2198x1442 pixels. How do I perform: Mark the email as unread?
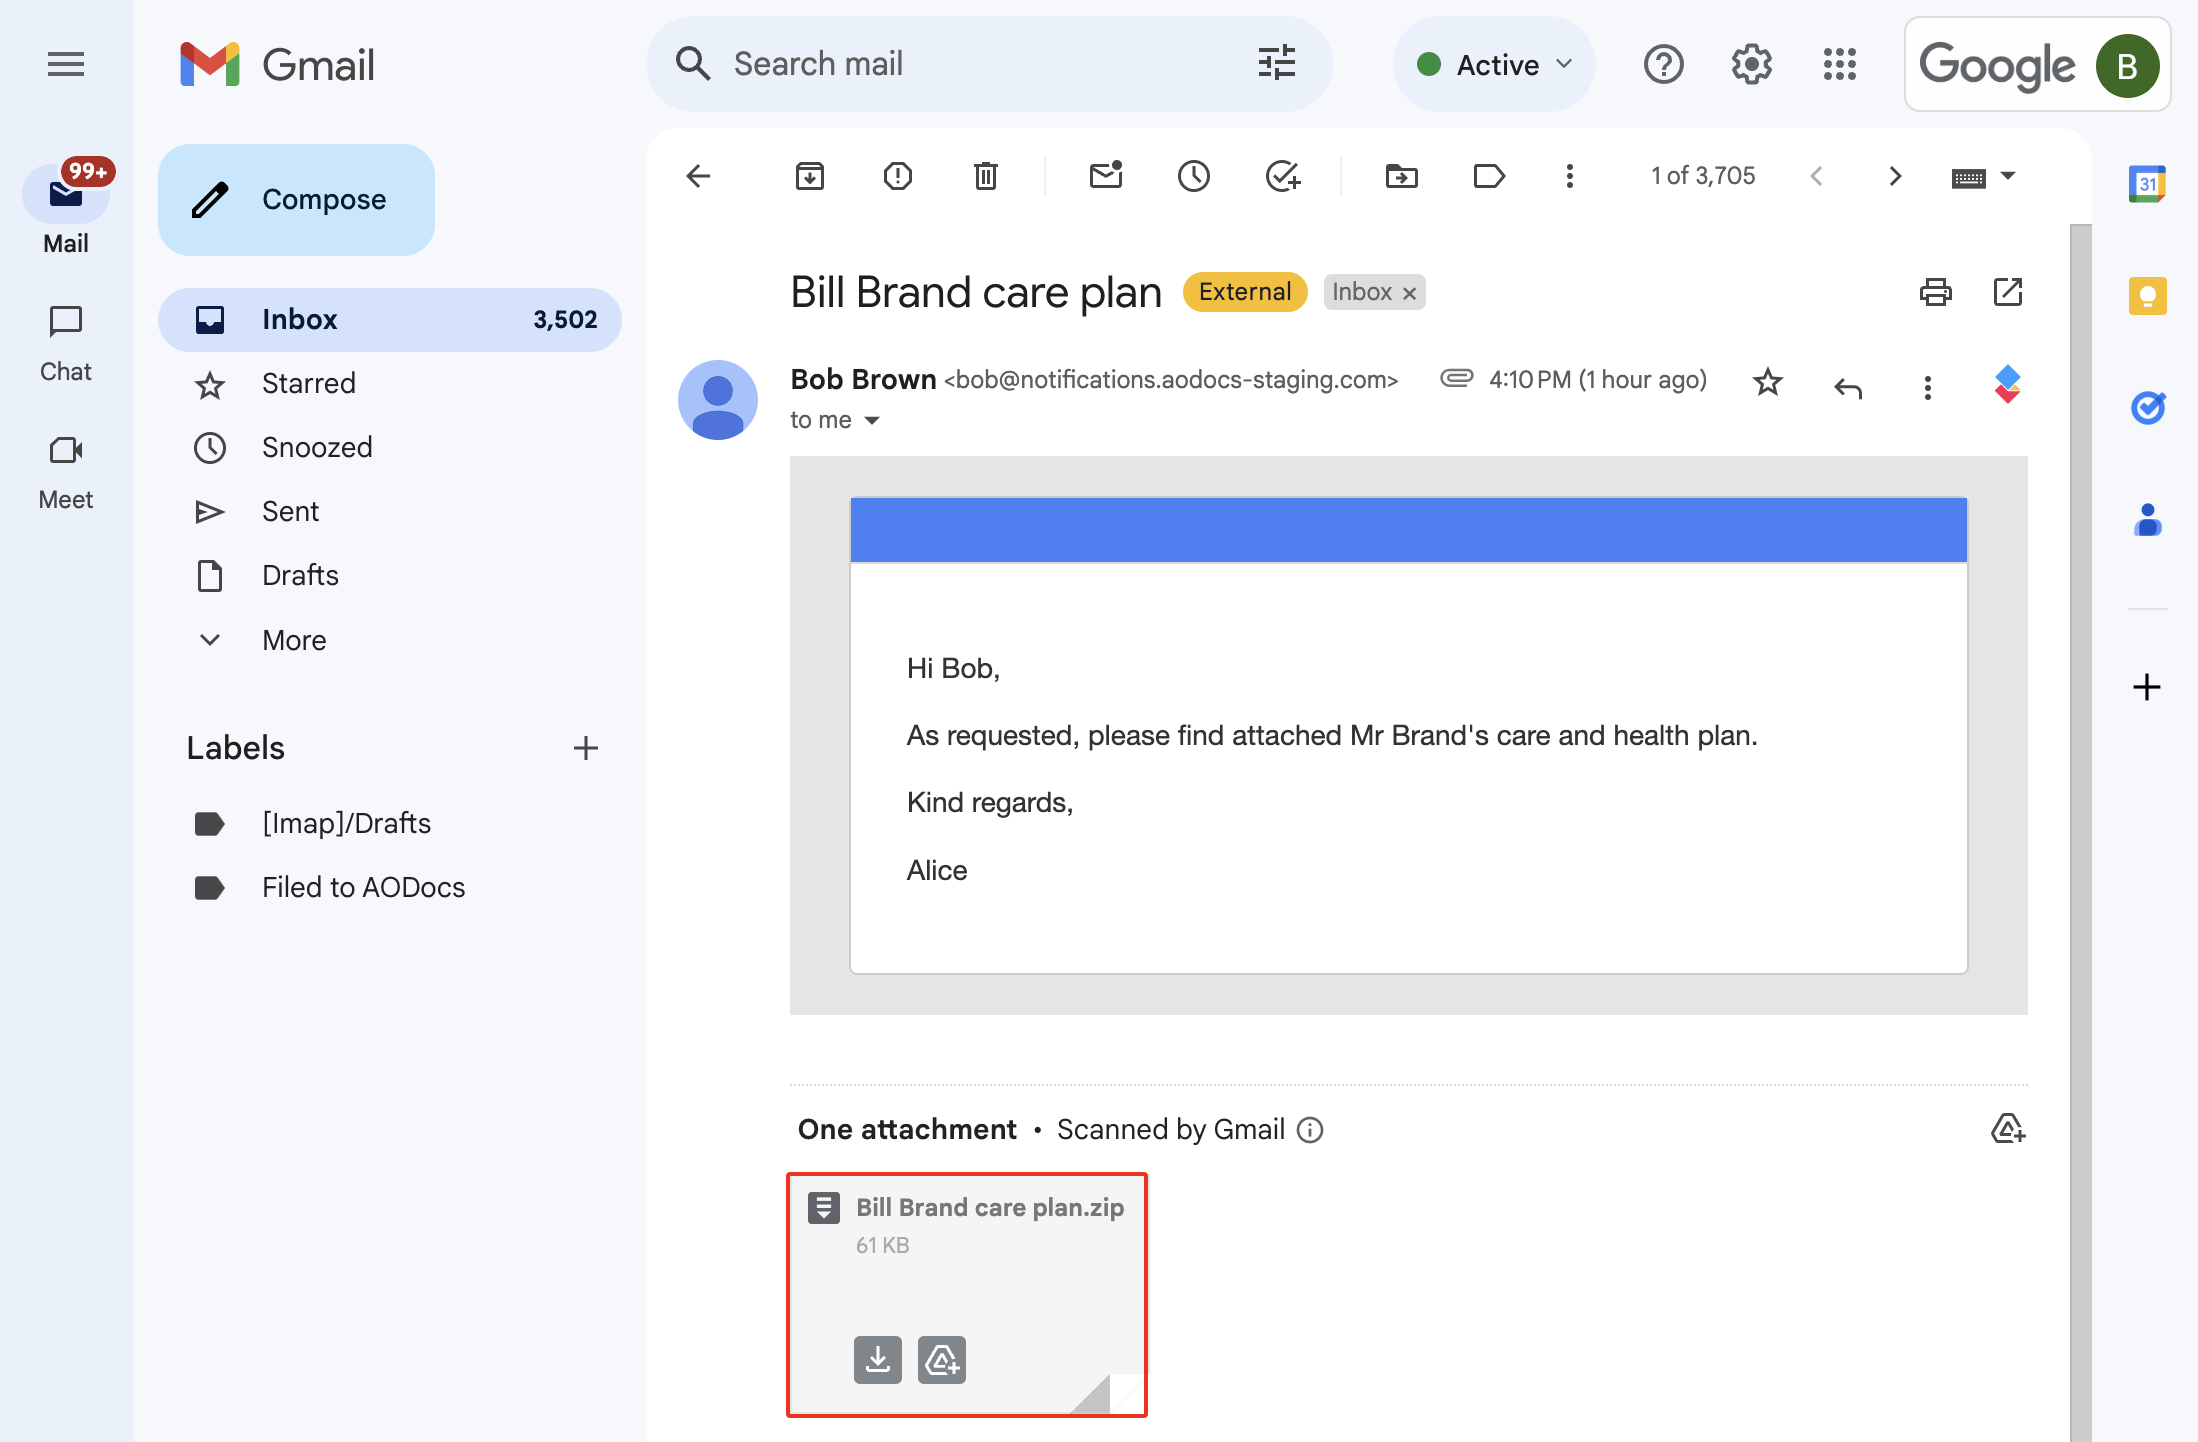click(1106, 176)
